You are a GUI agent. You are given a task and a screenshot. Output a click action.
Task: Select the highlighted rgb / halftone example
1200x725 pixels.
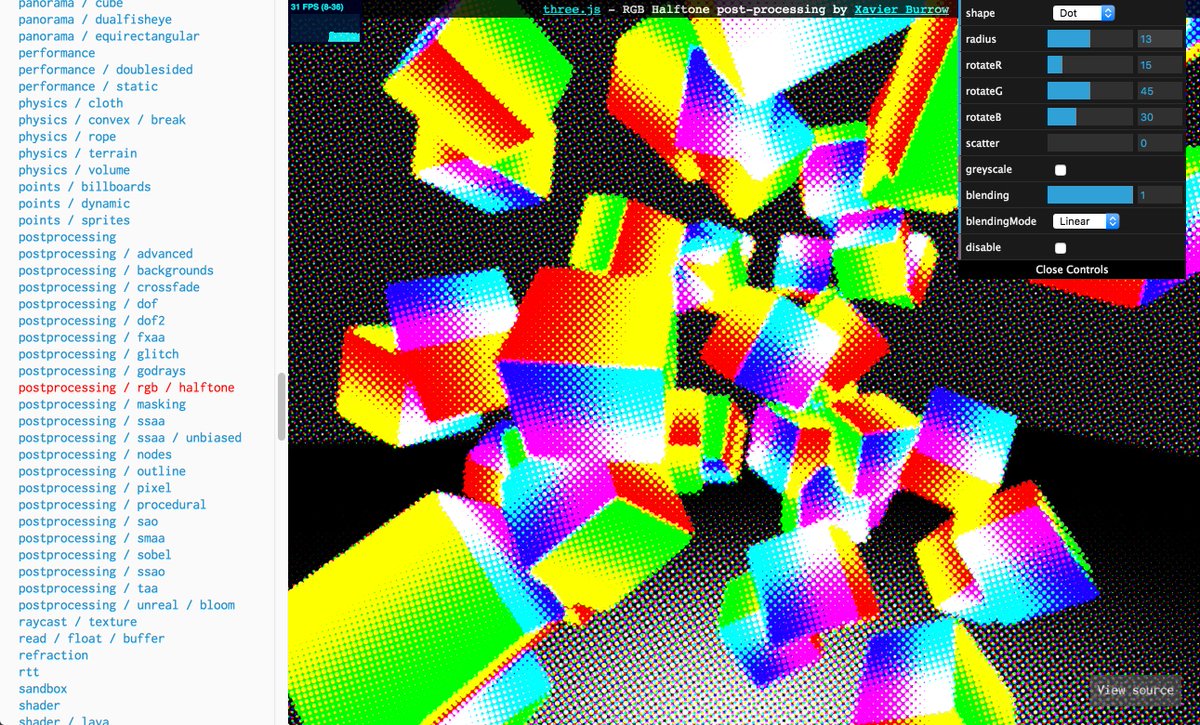[126, 388]
